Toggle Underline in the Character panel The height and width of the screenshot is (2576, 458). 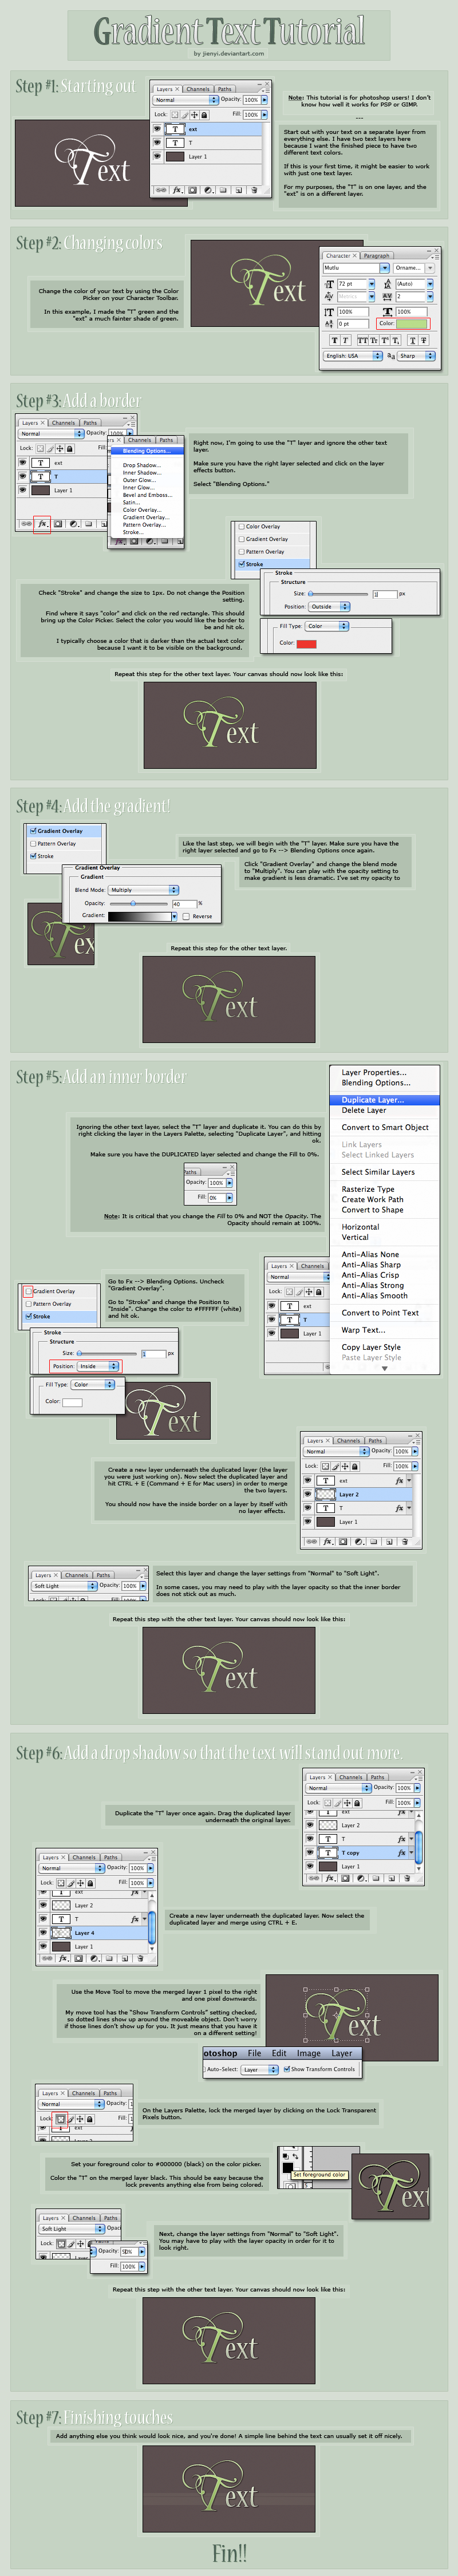tap(412, 340)
